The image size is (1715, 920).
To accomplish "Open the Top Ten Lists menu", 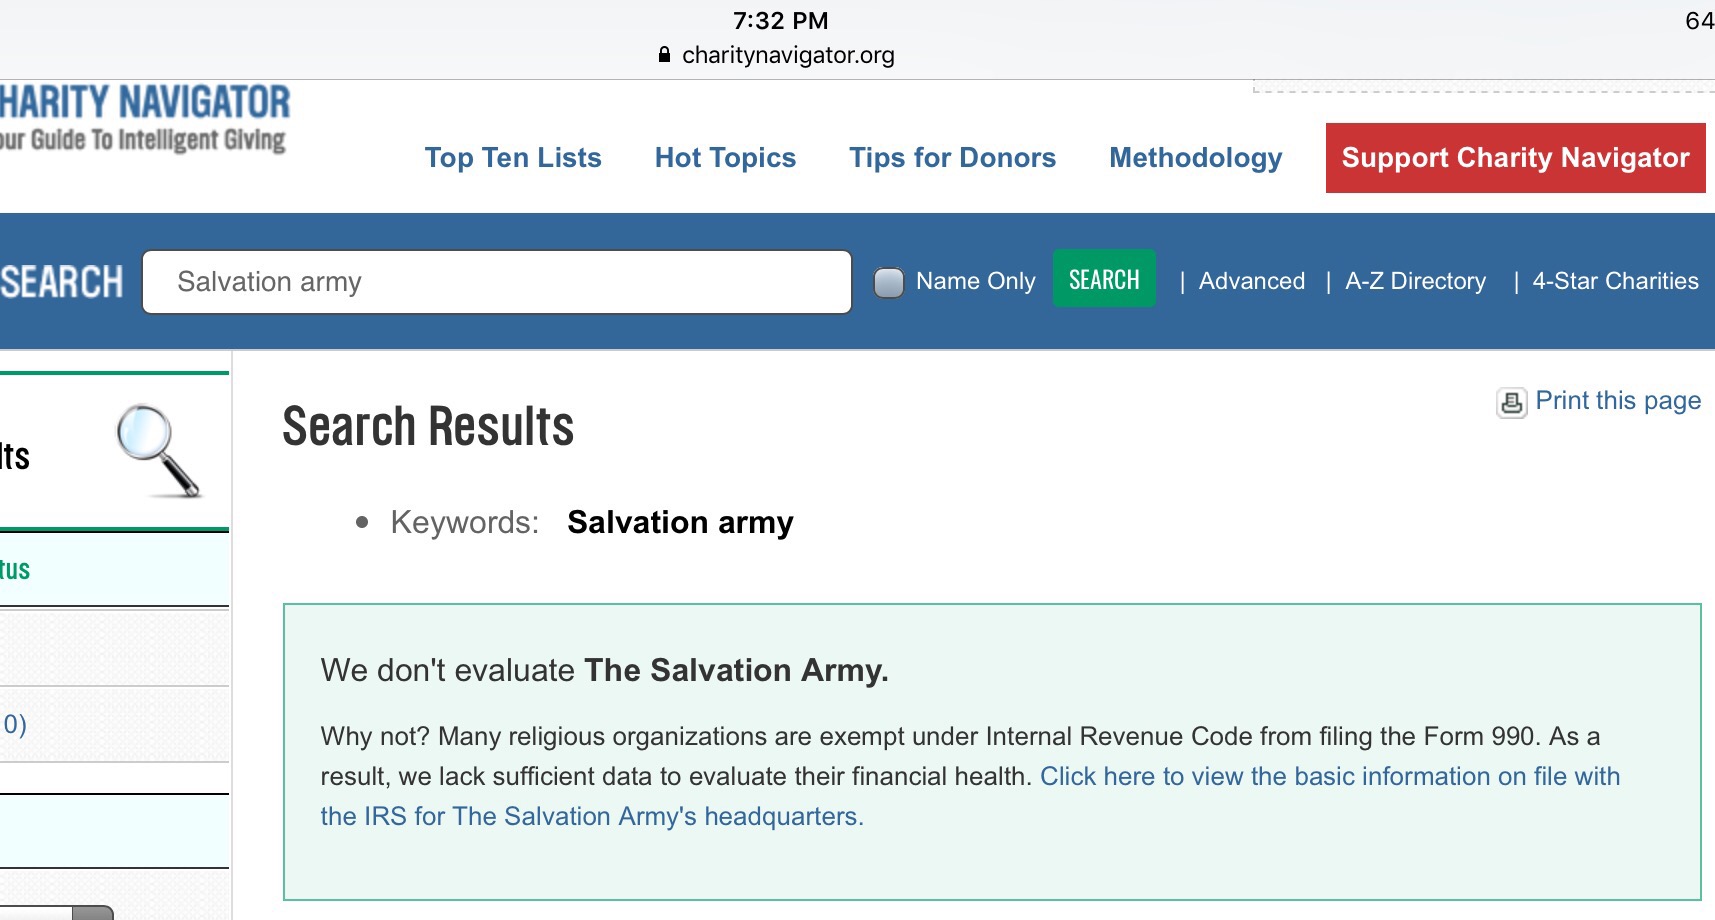I will point(513,158).
